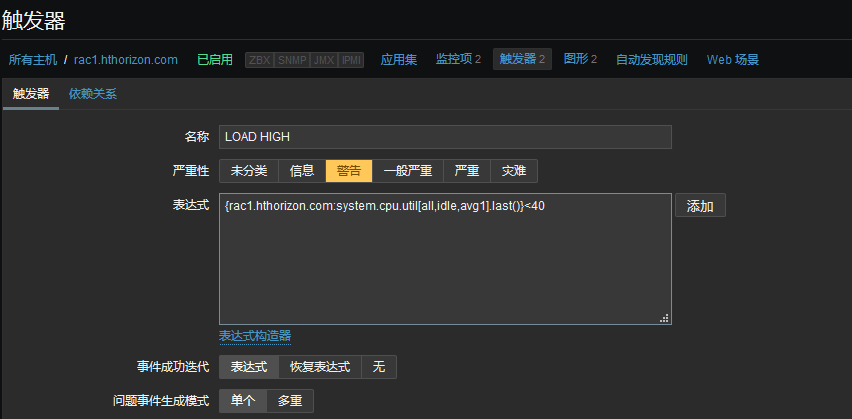The image size is (852, 419).
Task: Click the 添加 button beside expression
Action: (x=700, y=206)
